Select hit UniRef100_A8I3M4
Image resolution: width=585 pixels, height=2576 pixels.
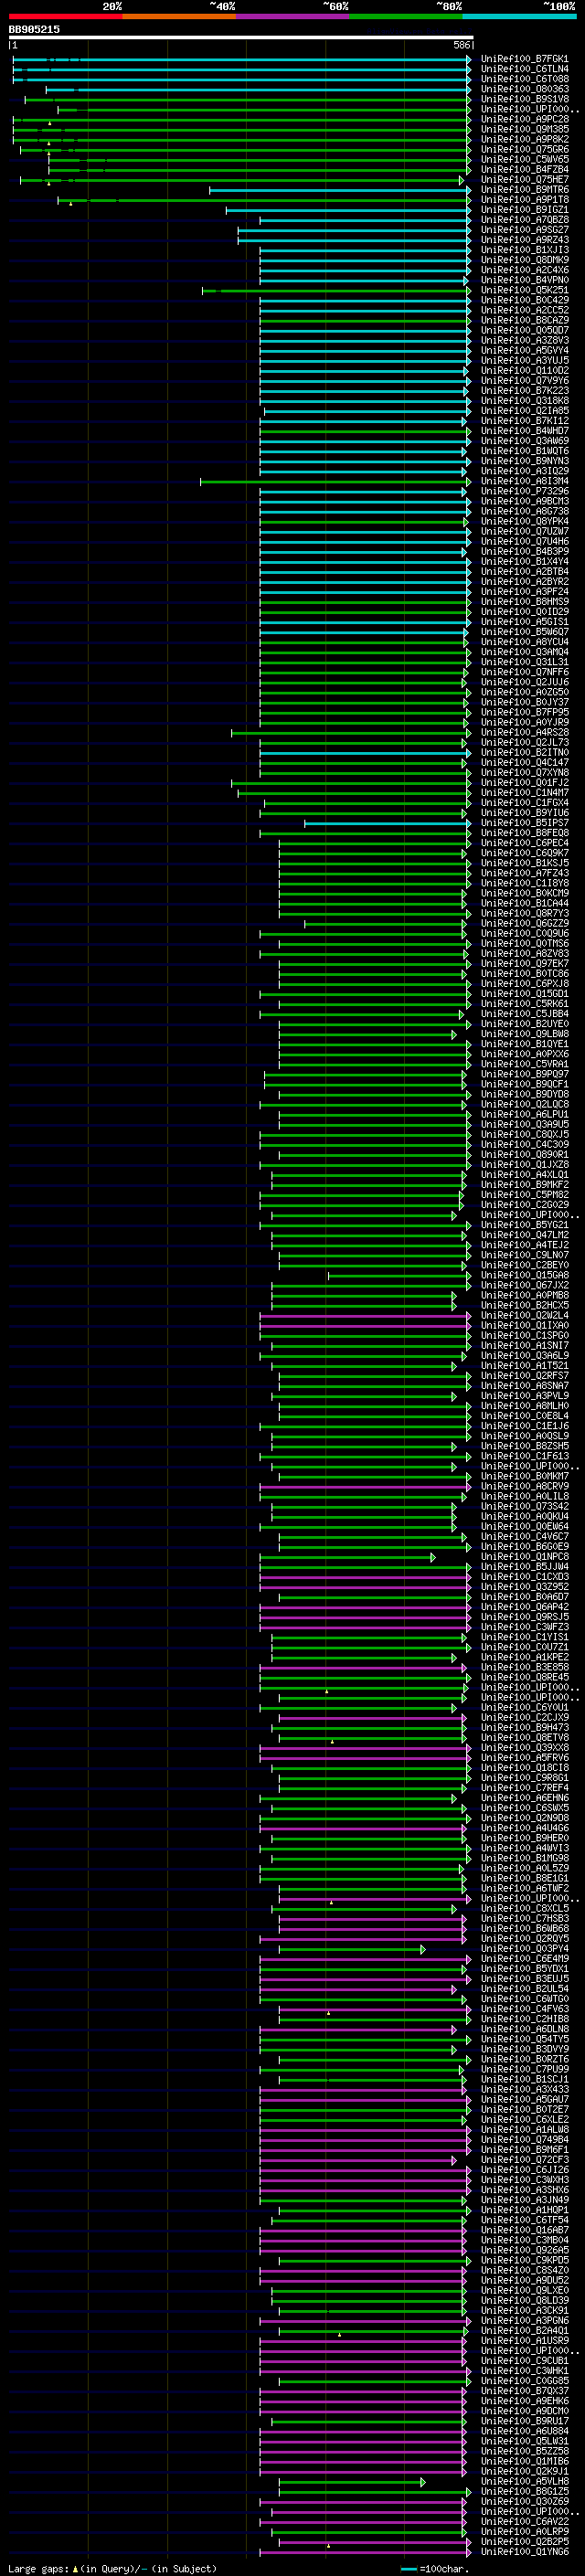click(x=525, y=481)
